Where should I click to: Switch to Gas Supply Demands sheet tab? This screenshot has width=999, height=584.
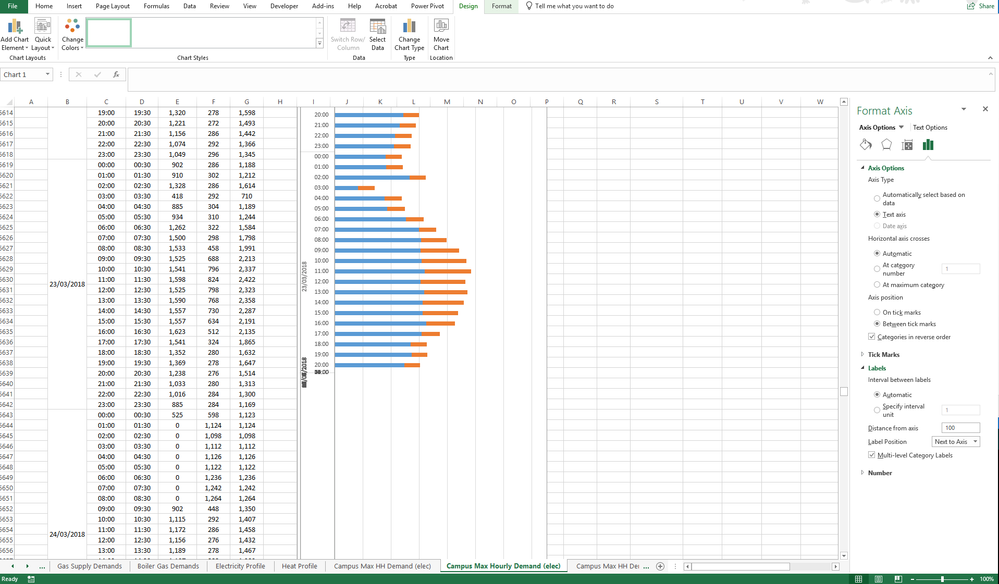[89, 566]
